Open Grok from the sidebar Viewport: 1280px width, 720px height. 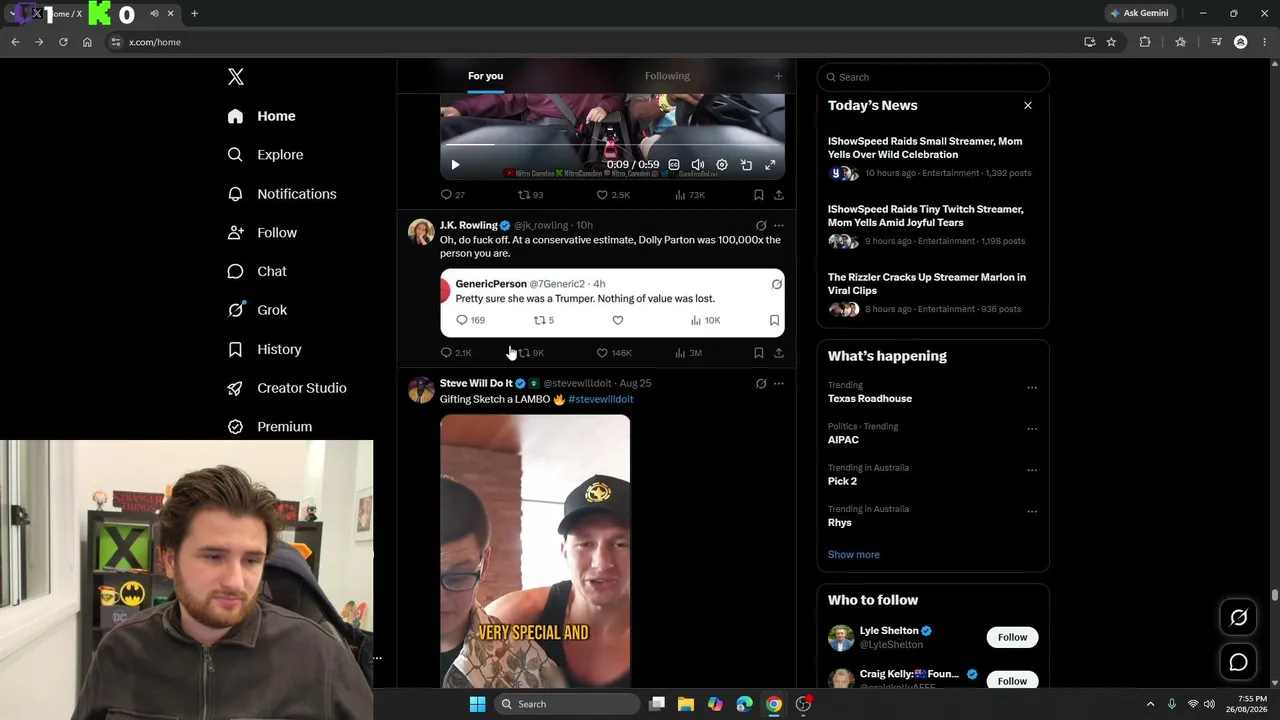pyautogui.click(x=257, y=310)
